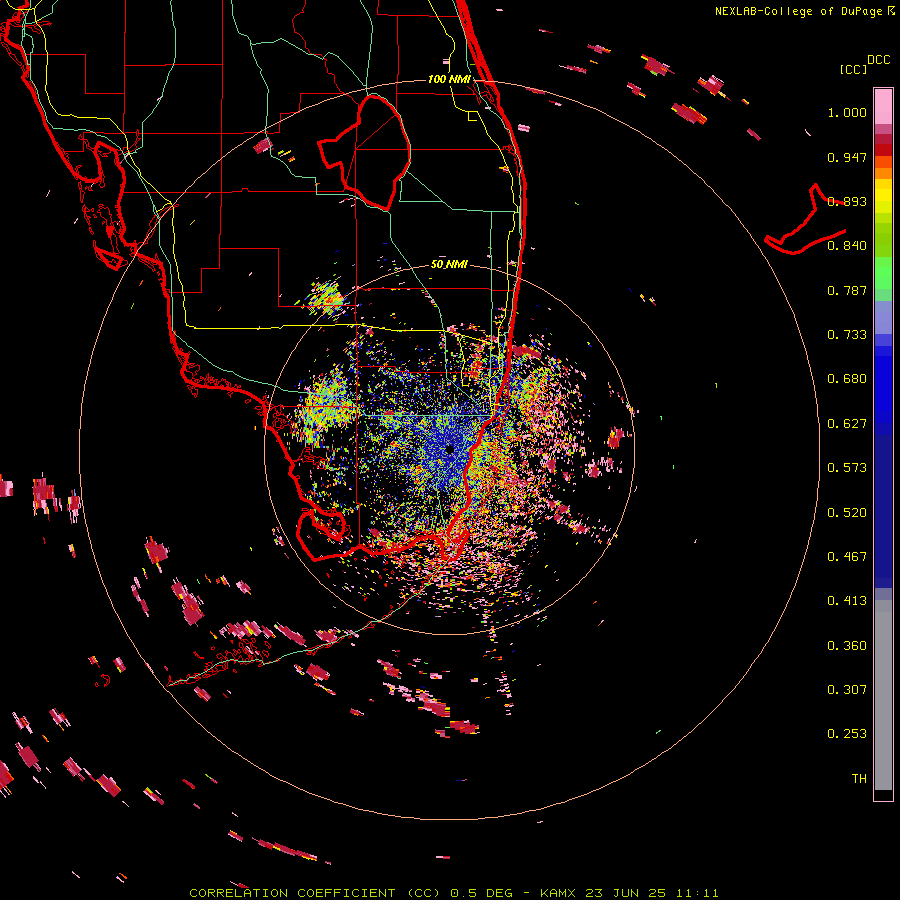Click the TH threshold label
900x900 pixels.
pyautogui.click(x=859, y=779)
